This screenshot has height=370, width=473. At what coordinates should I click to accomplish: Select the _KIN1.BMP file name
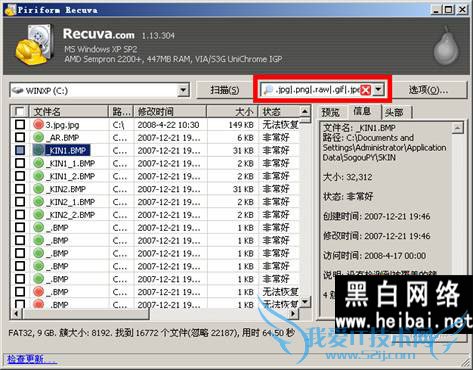coord(68,150)
